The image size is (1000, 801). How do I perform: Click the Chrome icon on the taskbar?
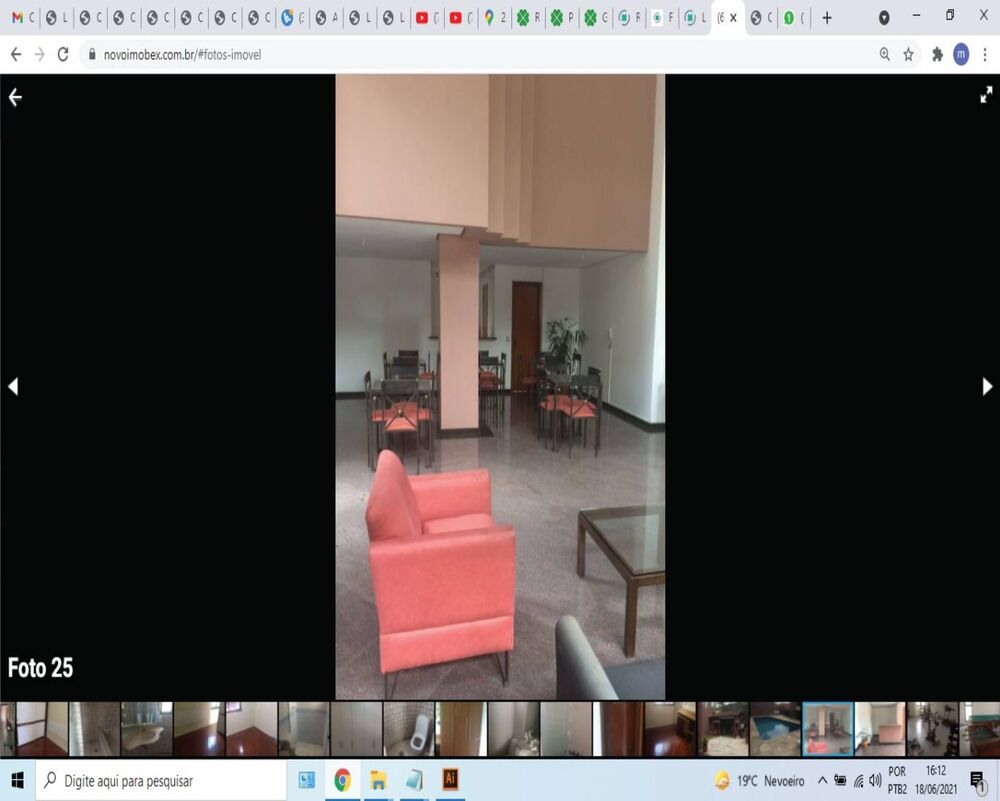pos(342,780)
